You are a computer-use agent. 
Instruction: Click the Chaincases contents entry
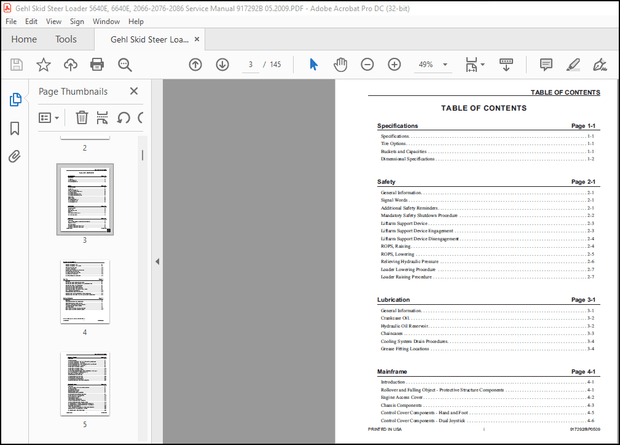[x=391, y=333]
